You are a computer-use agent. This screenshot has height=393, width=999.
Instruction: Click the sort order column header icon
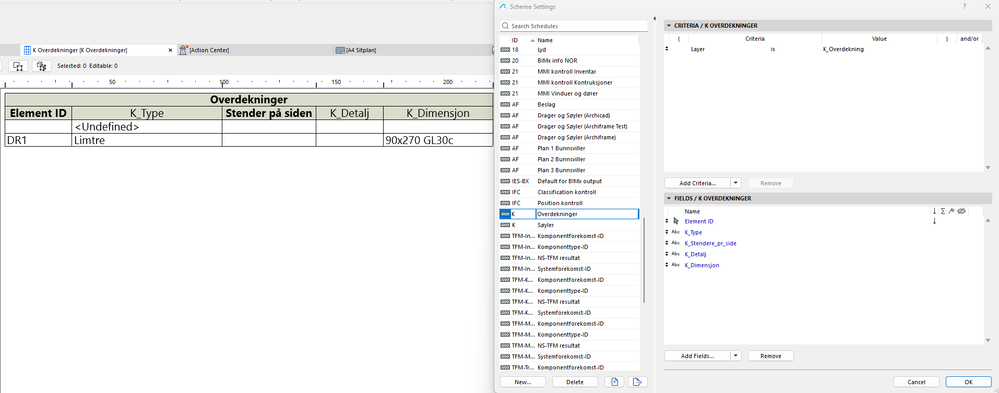coord(934,211)
